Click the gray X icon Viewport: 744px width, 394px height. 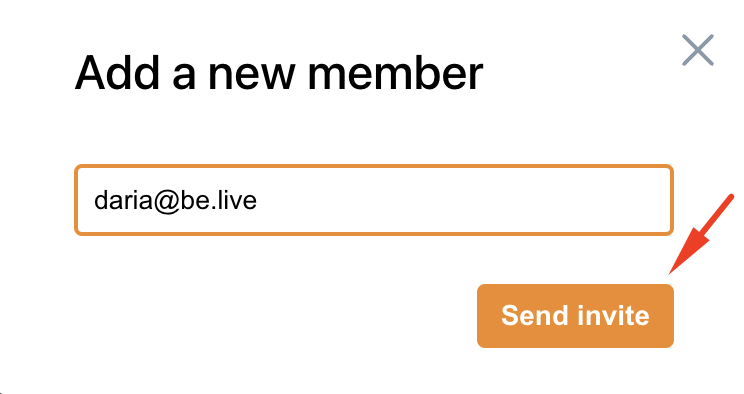point(698,50)
